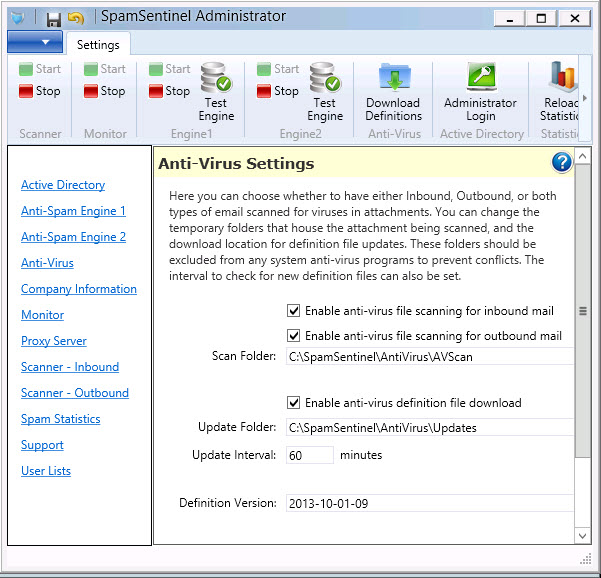Run Test Engine for Engine2

[x=325, y=92]
